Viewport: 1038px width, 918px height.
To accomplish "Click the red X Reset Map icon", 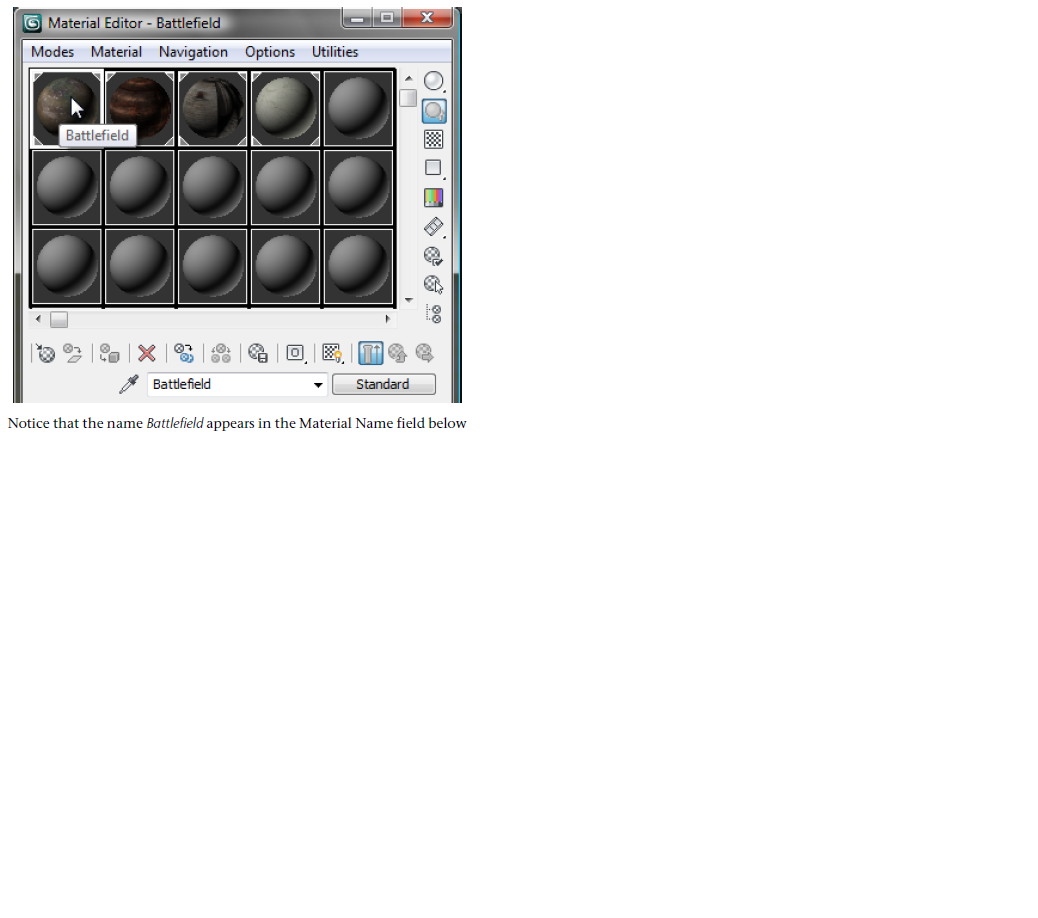I will tap(146, 353).
